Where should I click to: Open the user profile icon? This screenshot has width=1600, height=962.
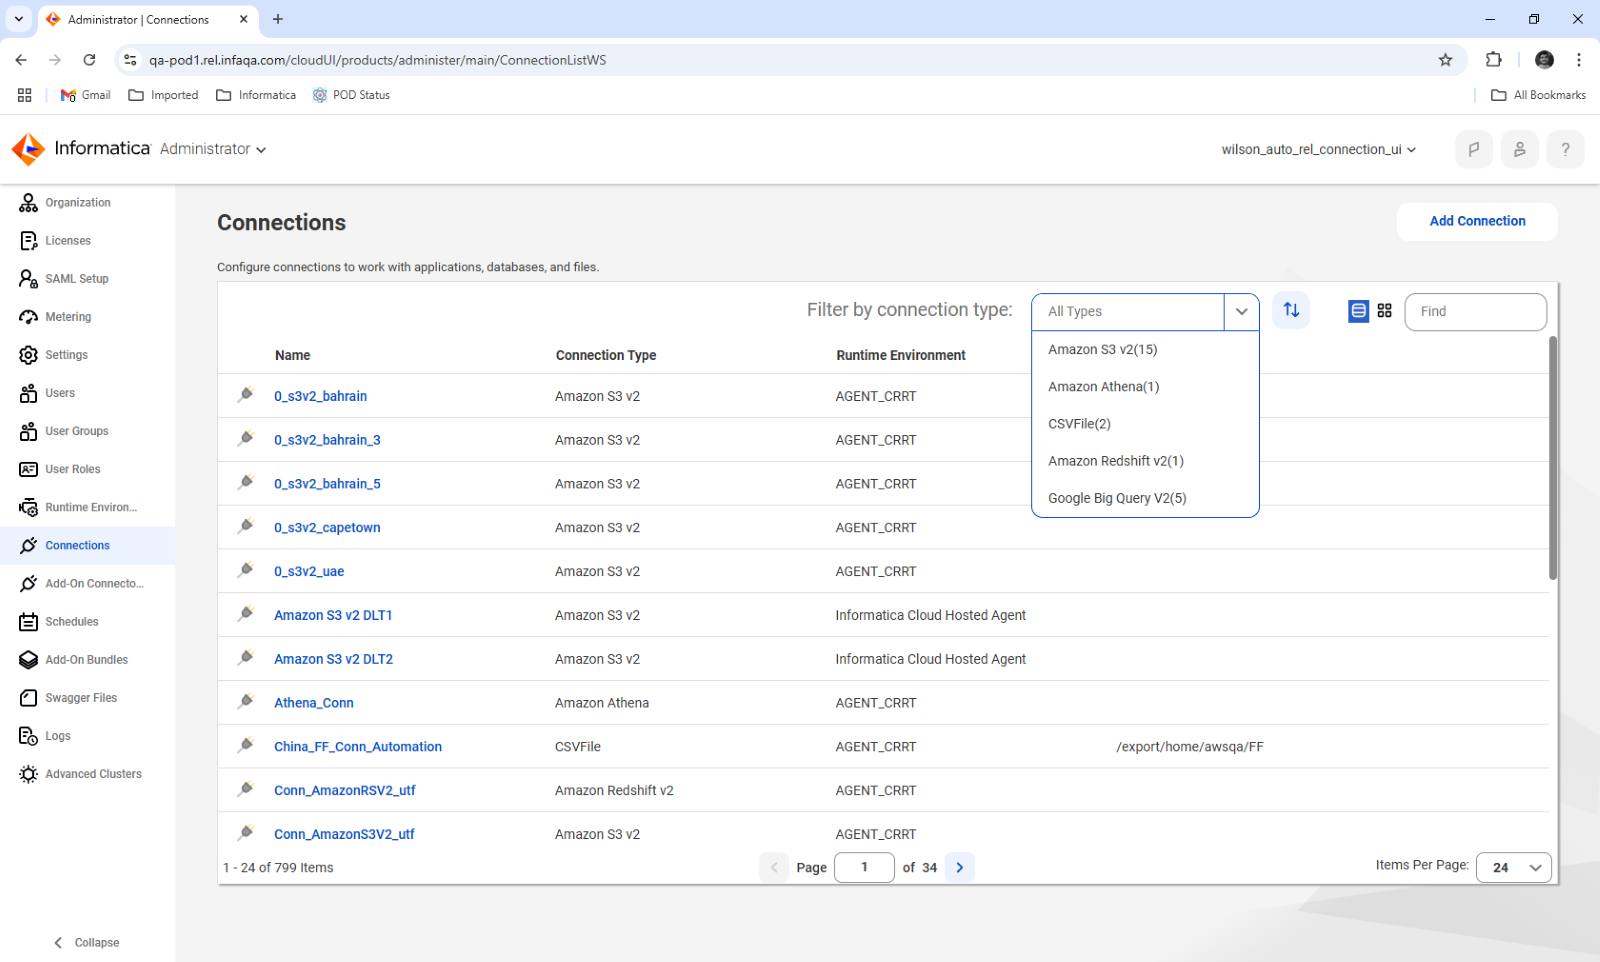[1520, 149]
